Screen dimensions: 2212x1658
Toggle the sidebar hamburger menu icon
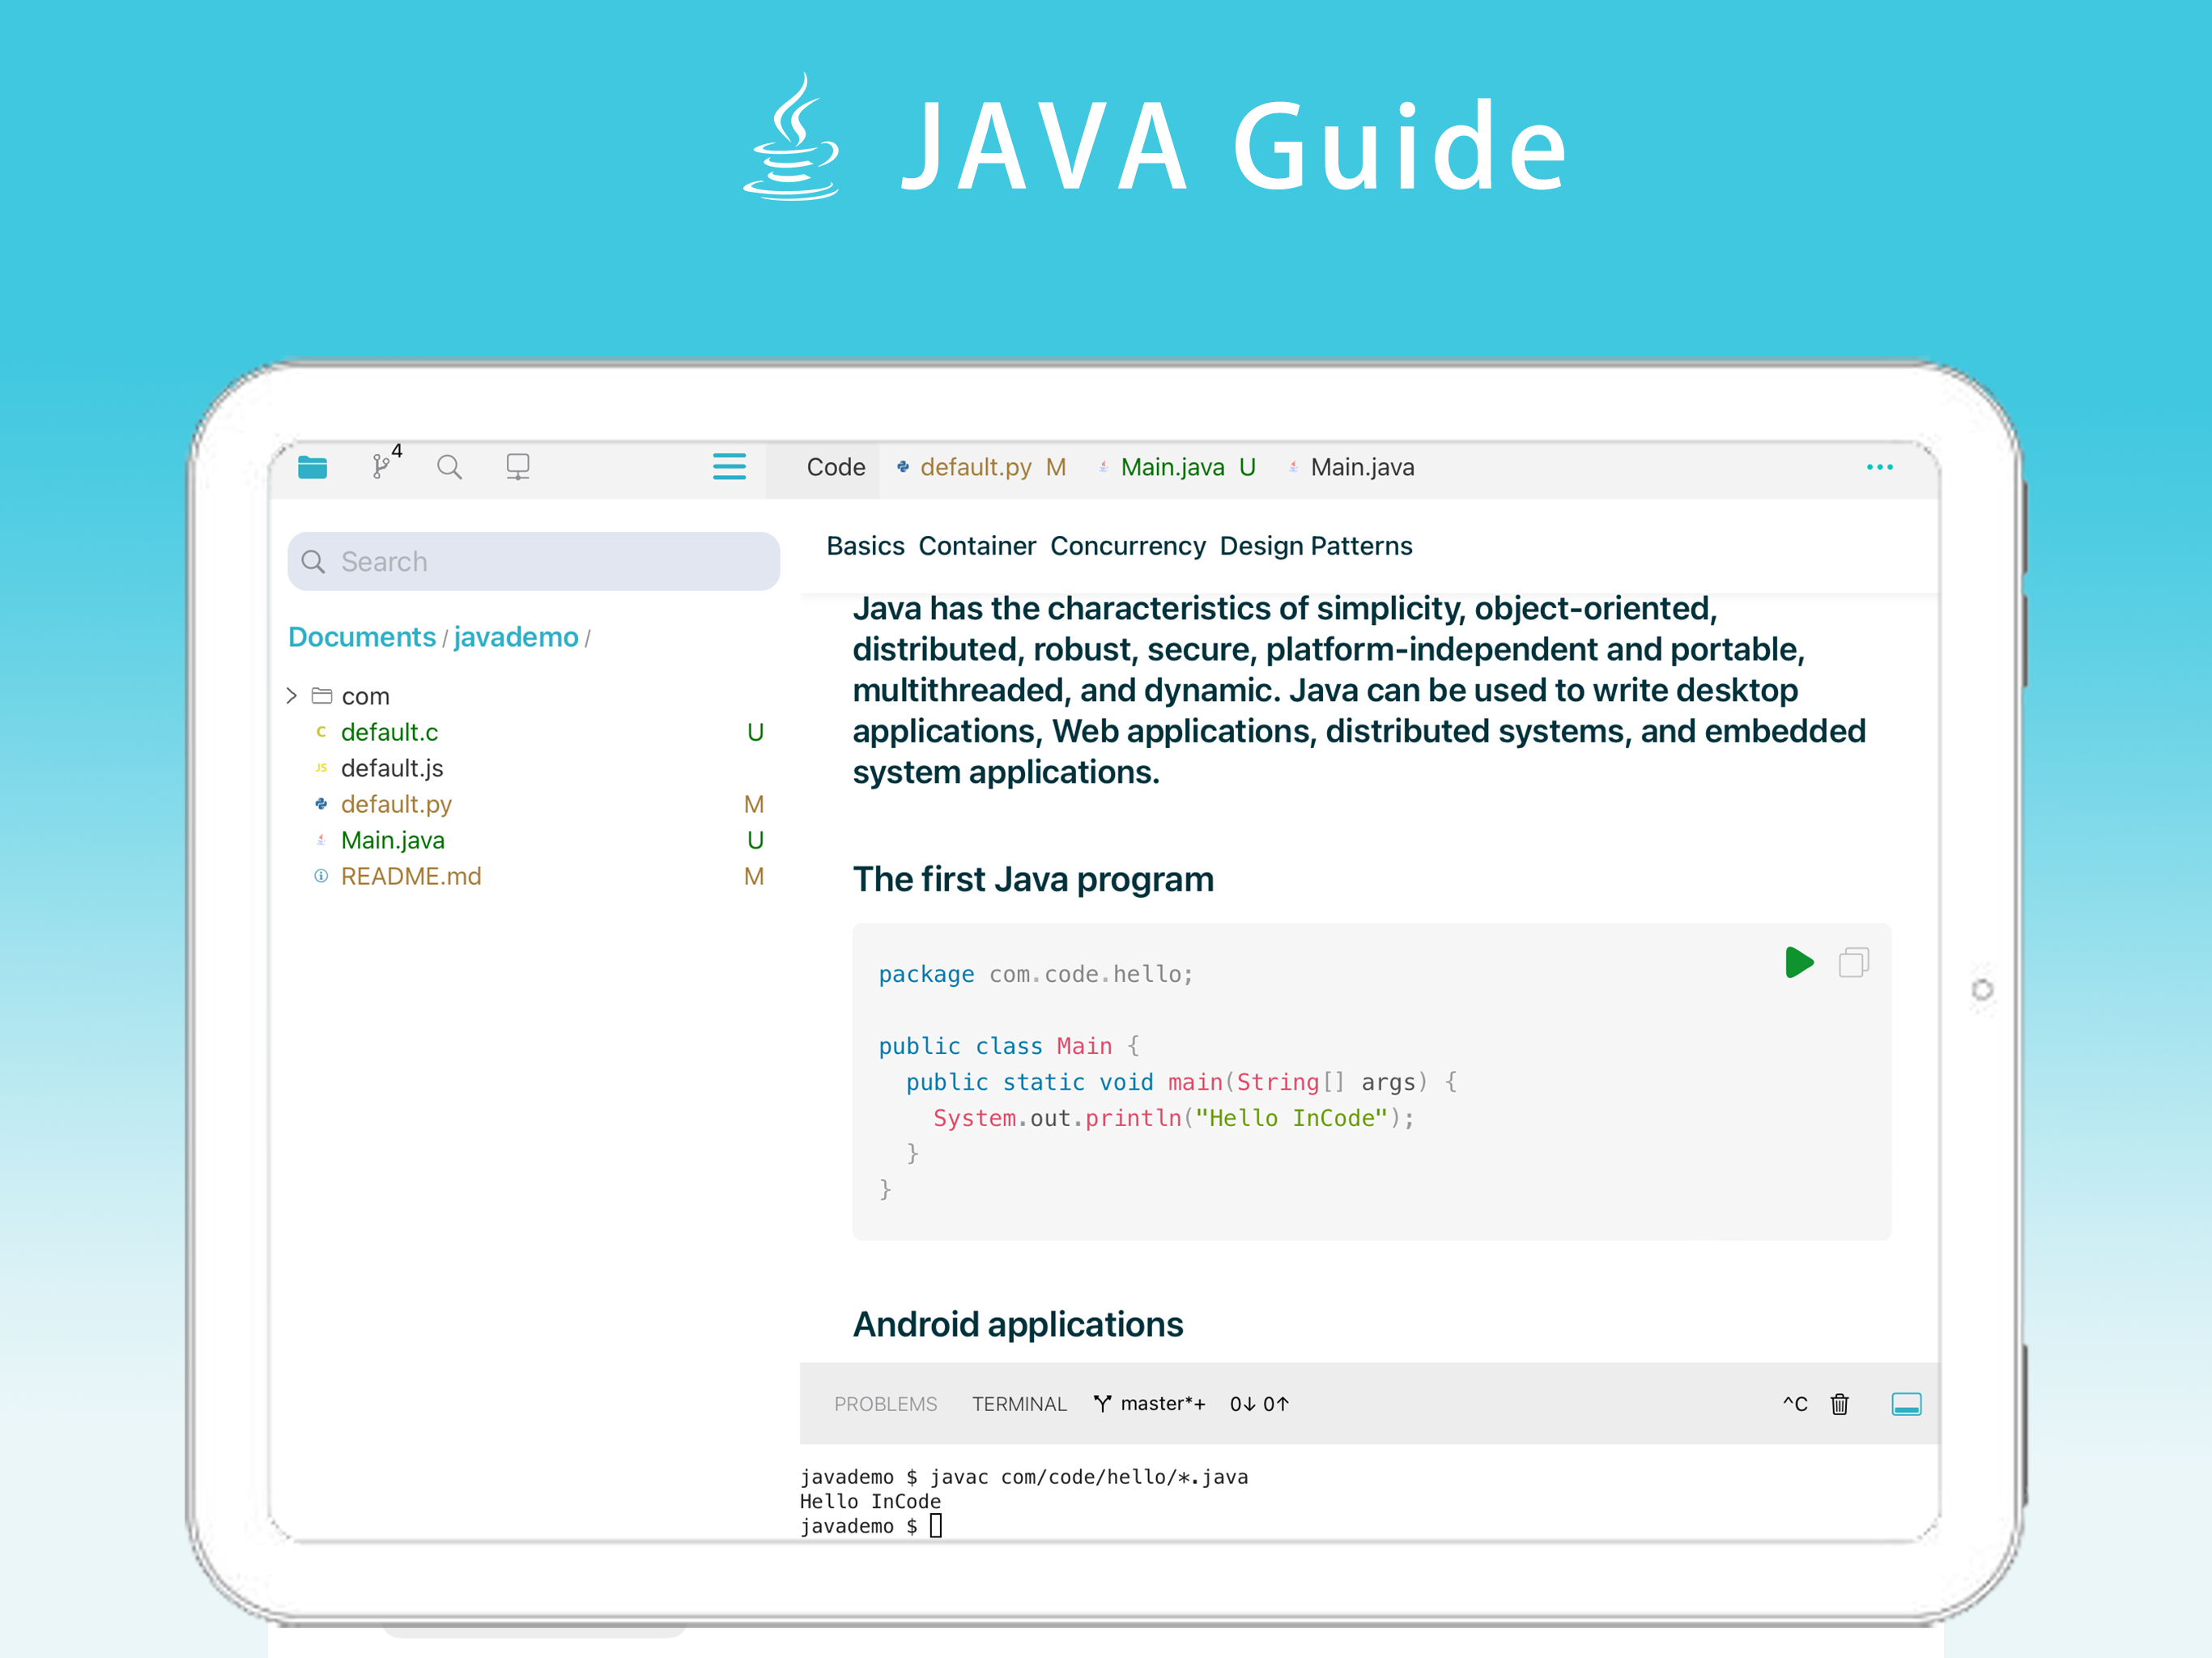729,466
